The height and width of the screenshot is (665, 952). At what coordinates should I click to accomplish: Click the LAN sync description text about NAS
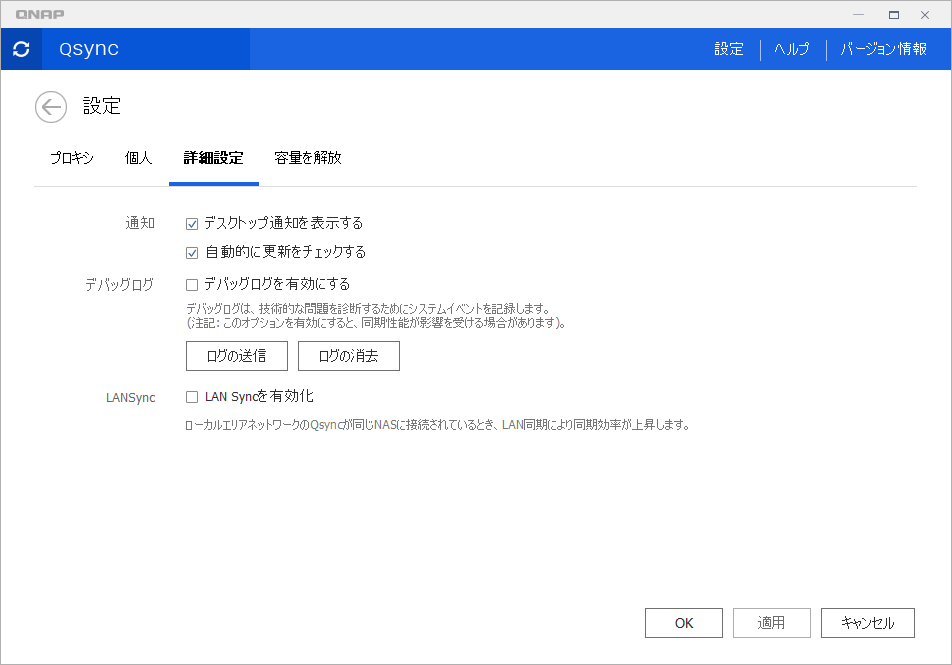coord(438,425)
